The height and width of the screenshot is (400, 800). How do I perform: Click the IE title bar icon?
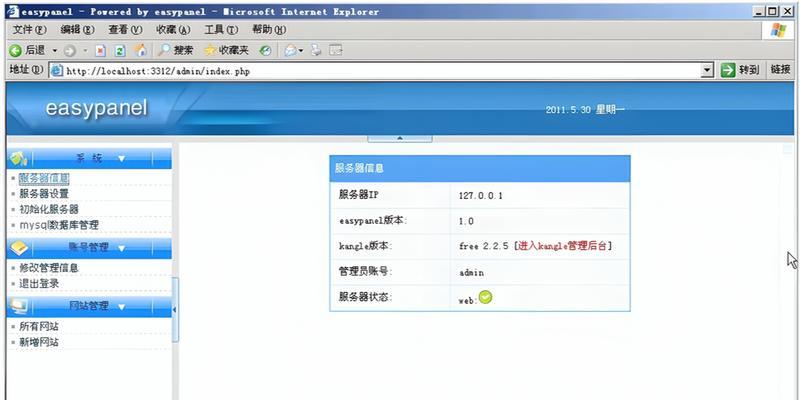click(x=11, y=11)
